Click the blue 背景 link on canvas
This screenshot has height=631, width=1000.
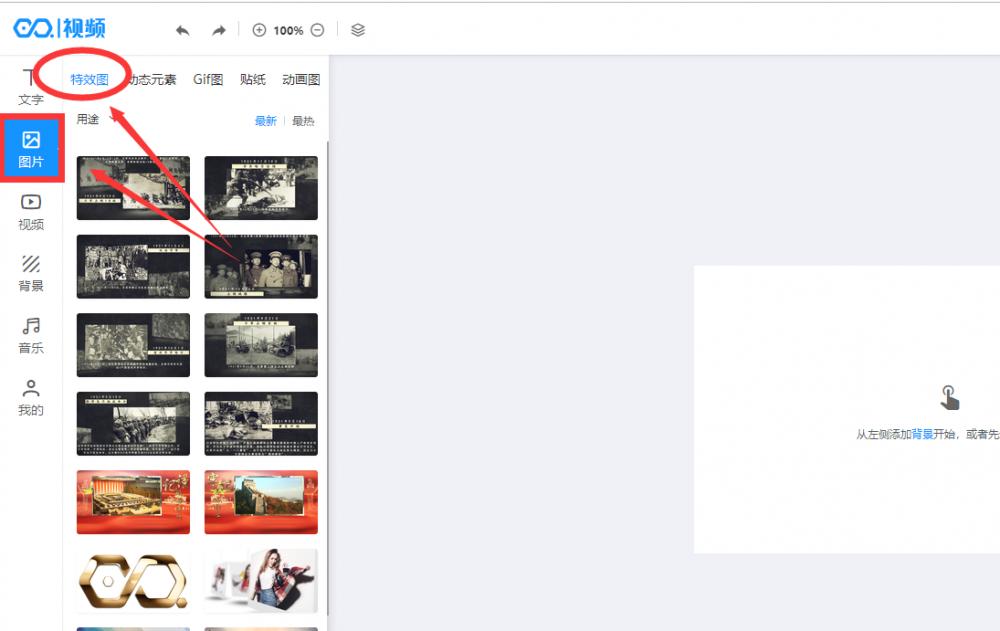tap(921, 435)
